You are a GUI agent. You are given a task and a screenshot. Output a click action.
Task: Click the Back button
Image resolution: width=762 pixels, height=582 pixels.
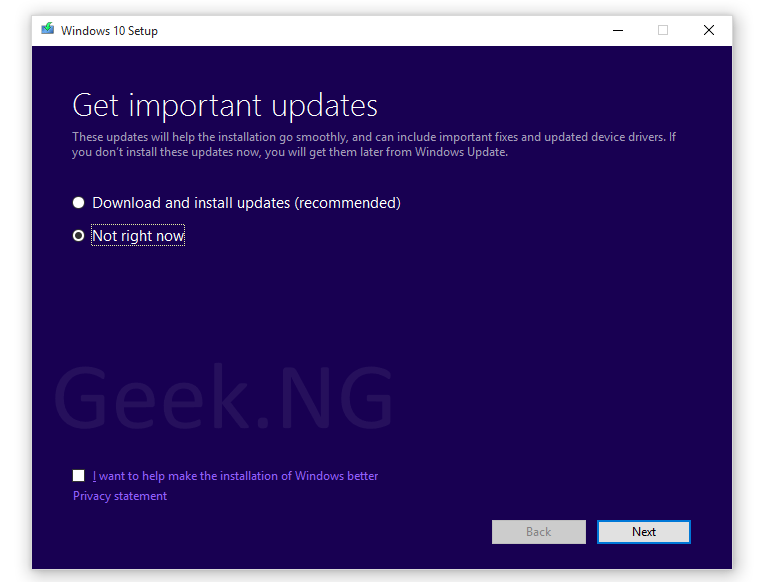tap(538, 532)
